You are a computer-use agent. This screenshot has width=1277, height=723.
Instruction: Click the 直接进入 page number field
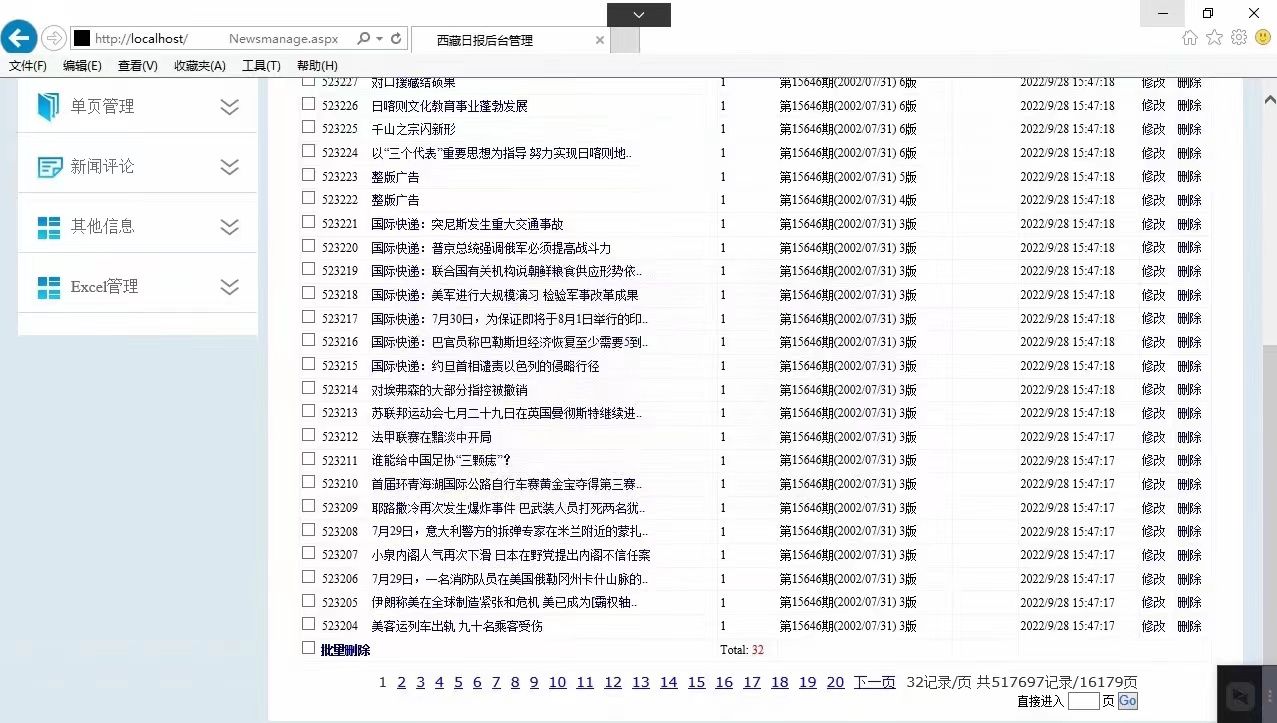tap(1083, 701)
